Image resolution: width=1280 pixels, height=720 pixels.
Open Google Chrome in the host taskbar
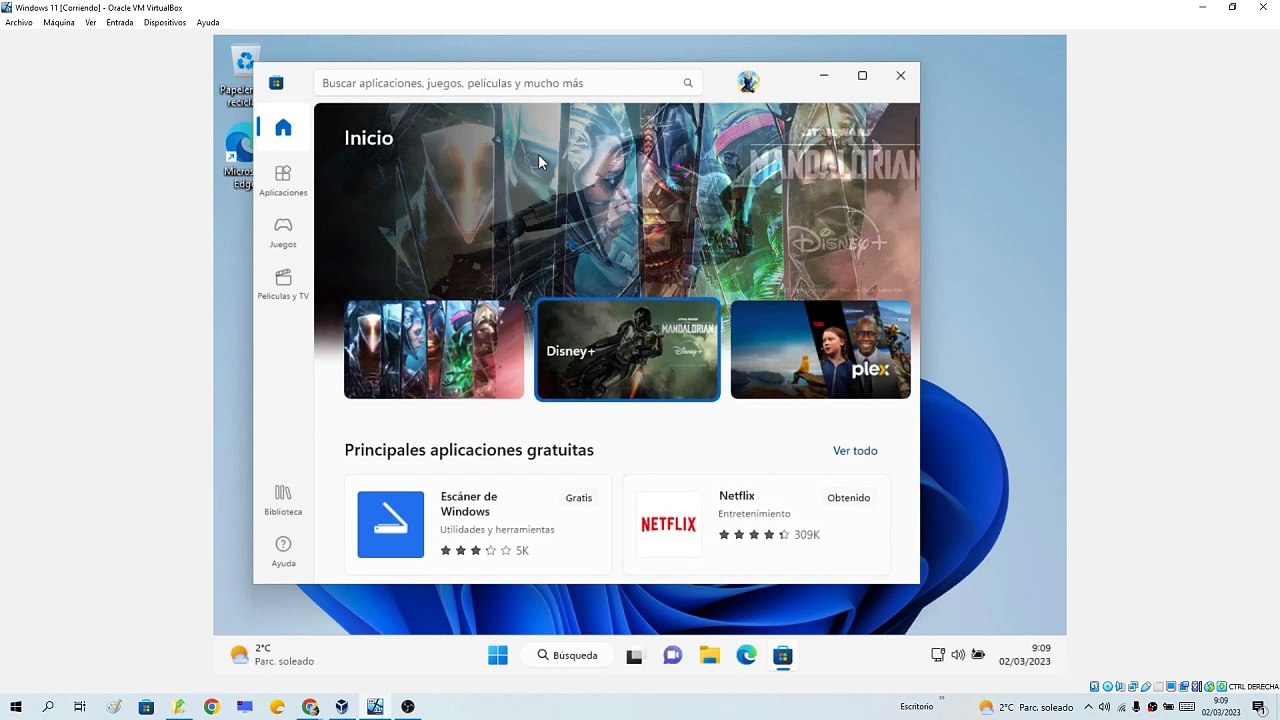point(211,707)
